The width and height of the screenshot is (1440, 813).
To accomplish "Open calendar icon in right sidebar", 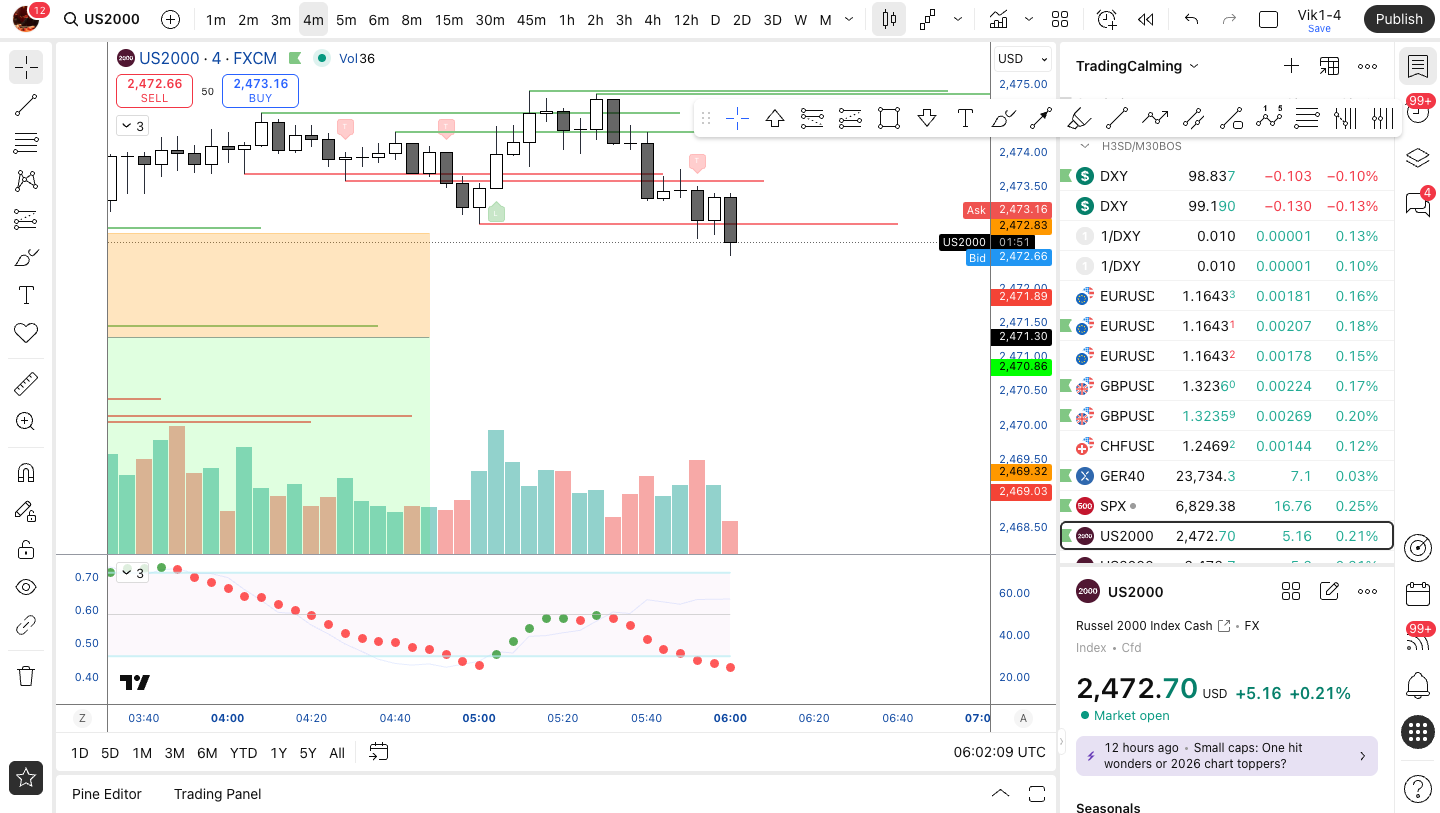I will [1417, 594].
